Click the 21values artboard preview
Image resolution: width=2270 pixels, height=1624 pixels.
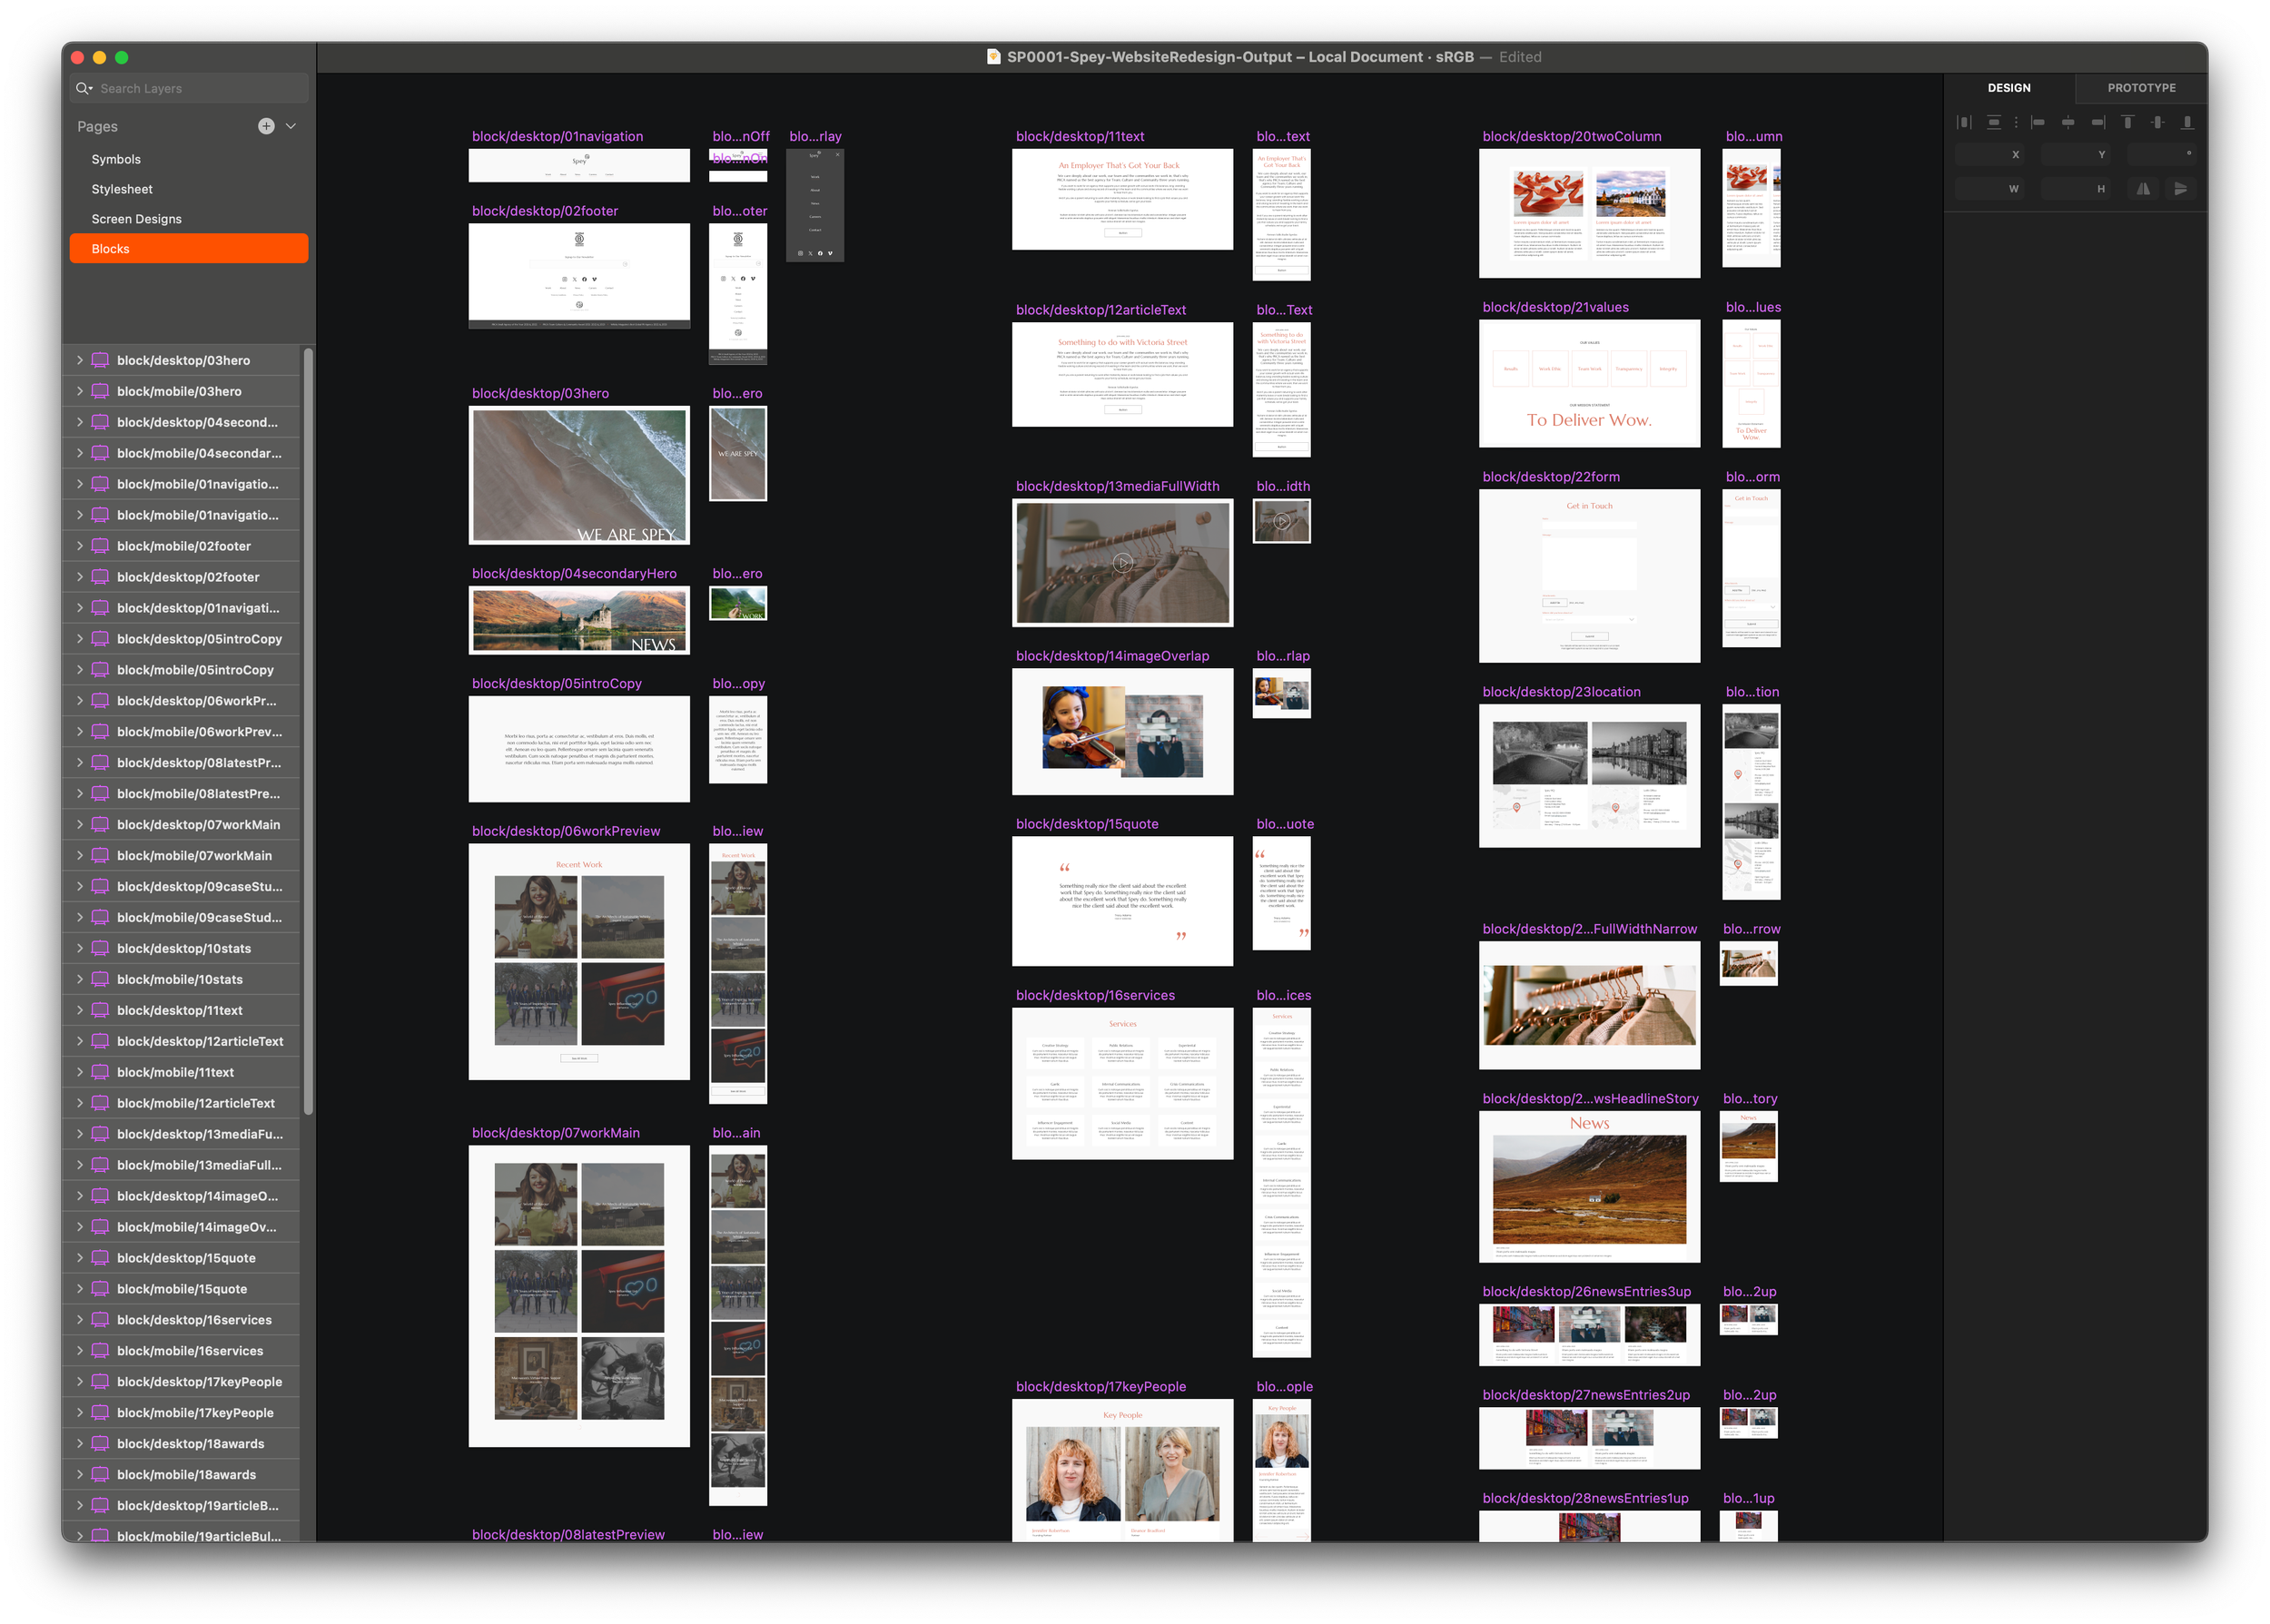point(1589,383)
